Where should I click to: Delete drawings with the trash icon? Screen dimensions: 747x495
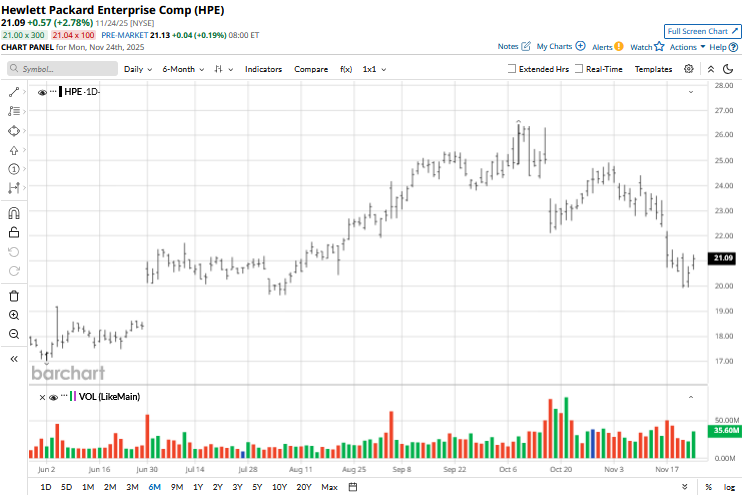coord(14,296)
